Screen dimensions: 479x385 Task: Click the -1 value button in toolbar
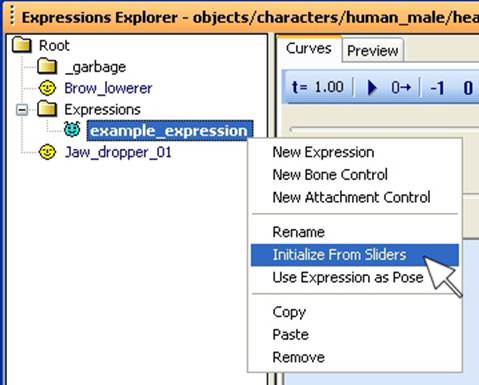(437, 88)
